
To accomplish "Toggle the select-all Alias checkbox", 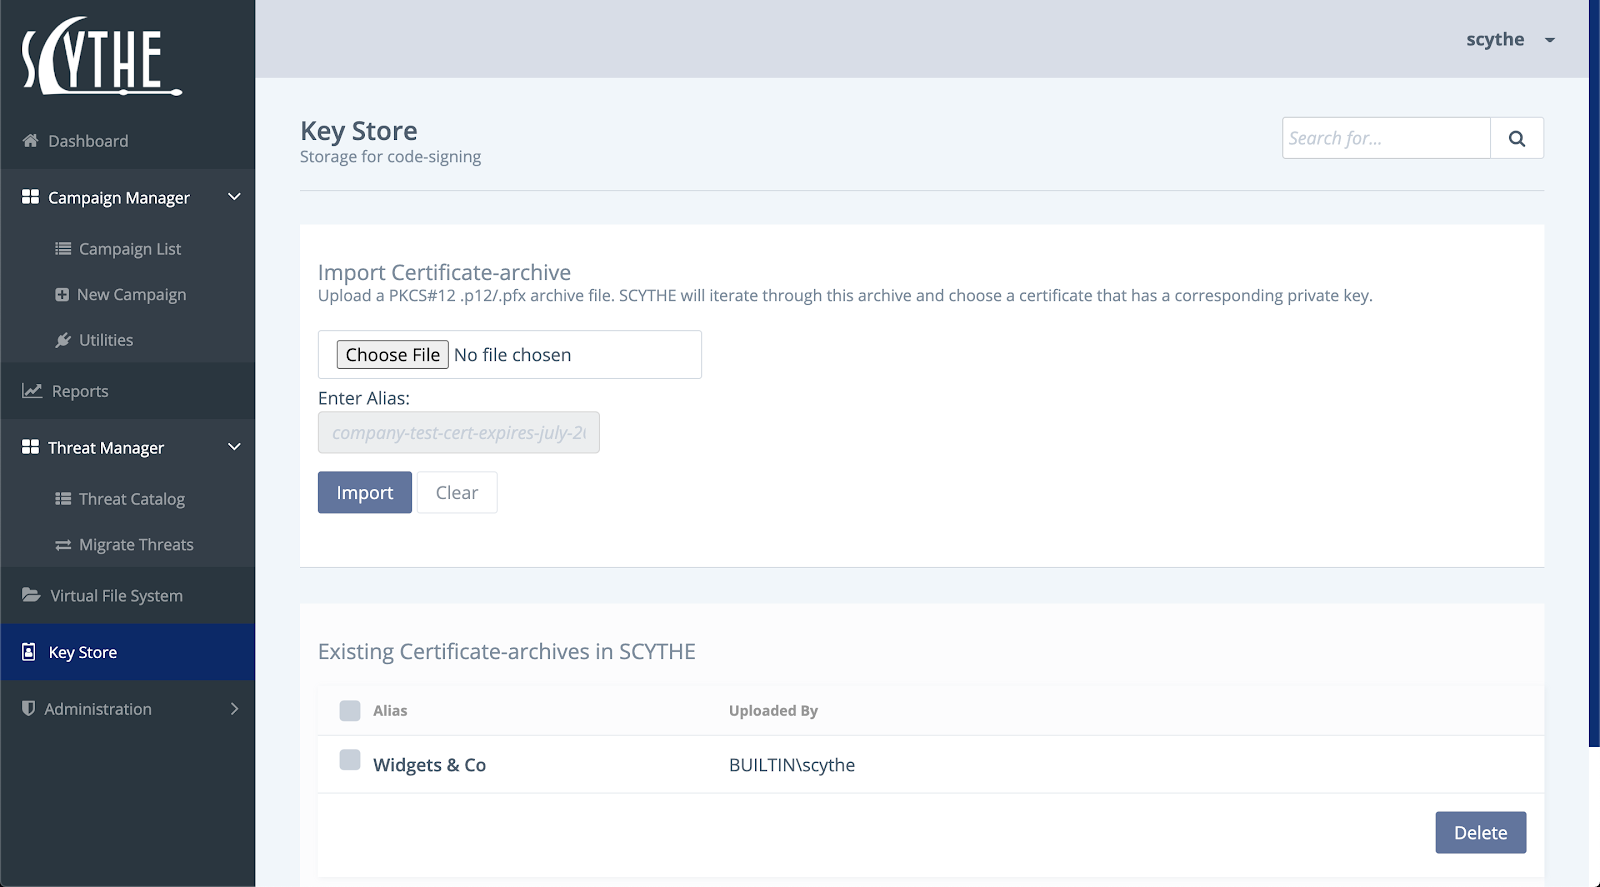I will (x=350, y=711).
